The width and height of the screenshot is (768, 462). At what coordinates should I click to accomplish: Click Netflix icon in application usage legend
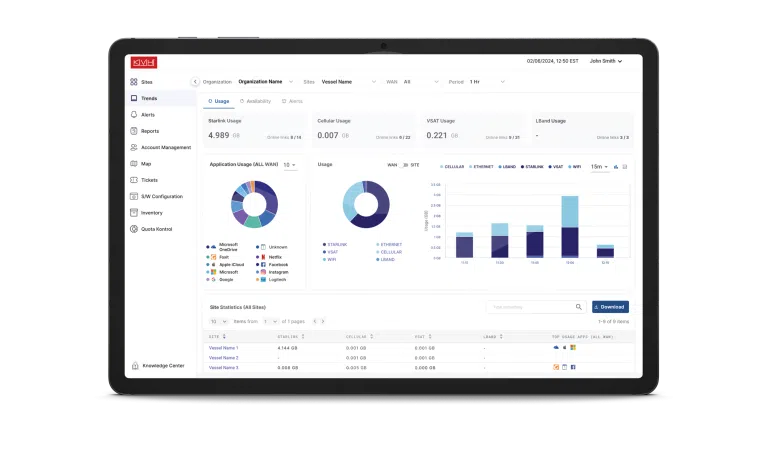(x=263, y=257)
